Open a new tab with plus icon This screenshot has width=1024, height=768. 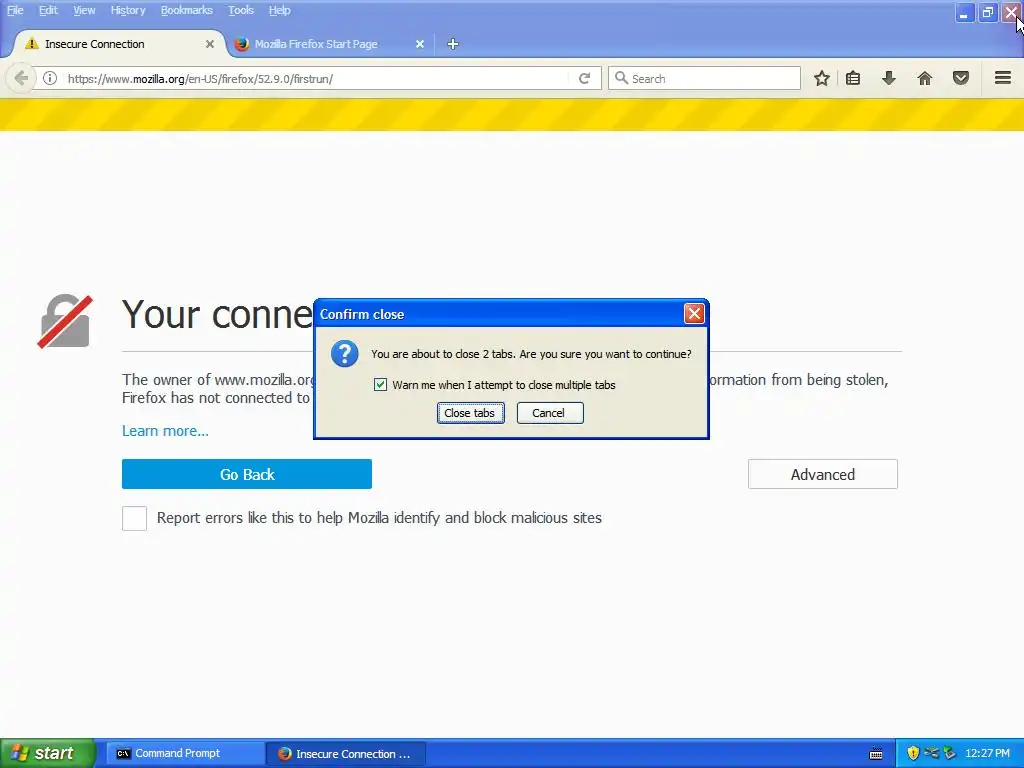453,44
